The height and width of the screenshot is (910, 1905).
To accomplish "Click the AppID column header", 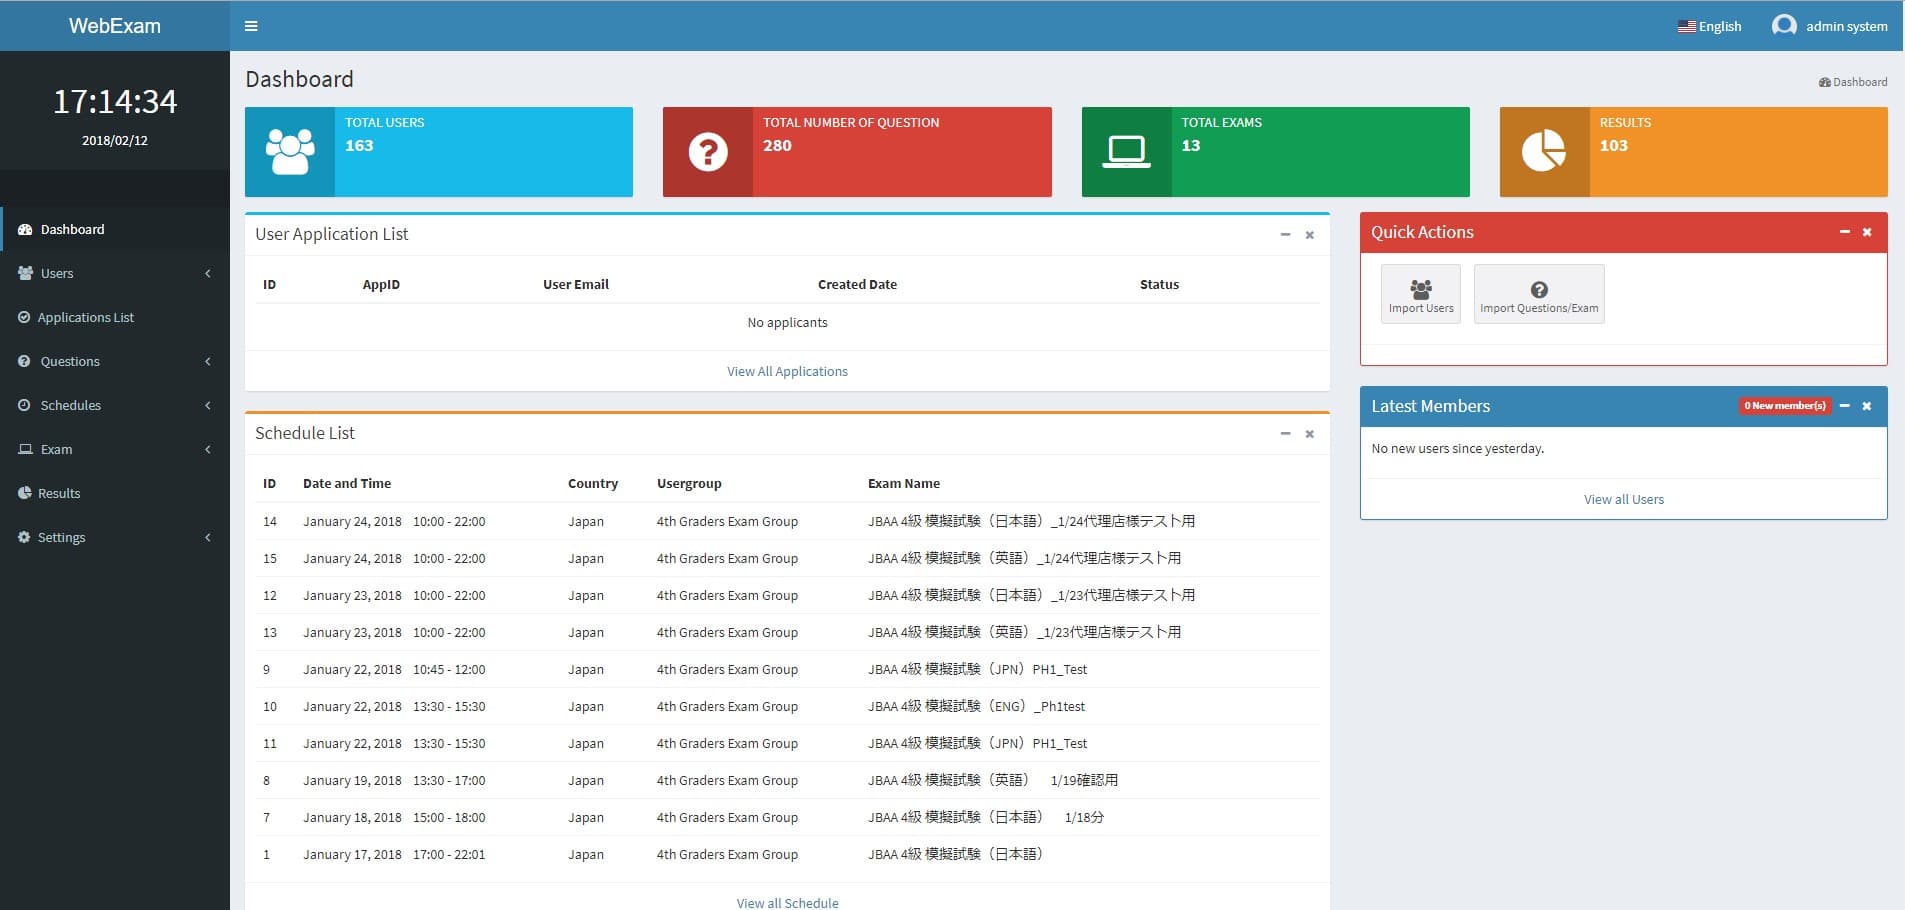I will 381,284.
